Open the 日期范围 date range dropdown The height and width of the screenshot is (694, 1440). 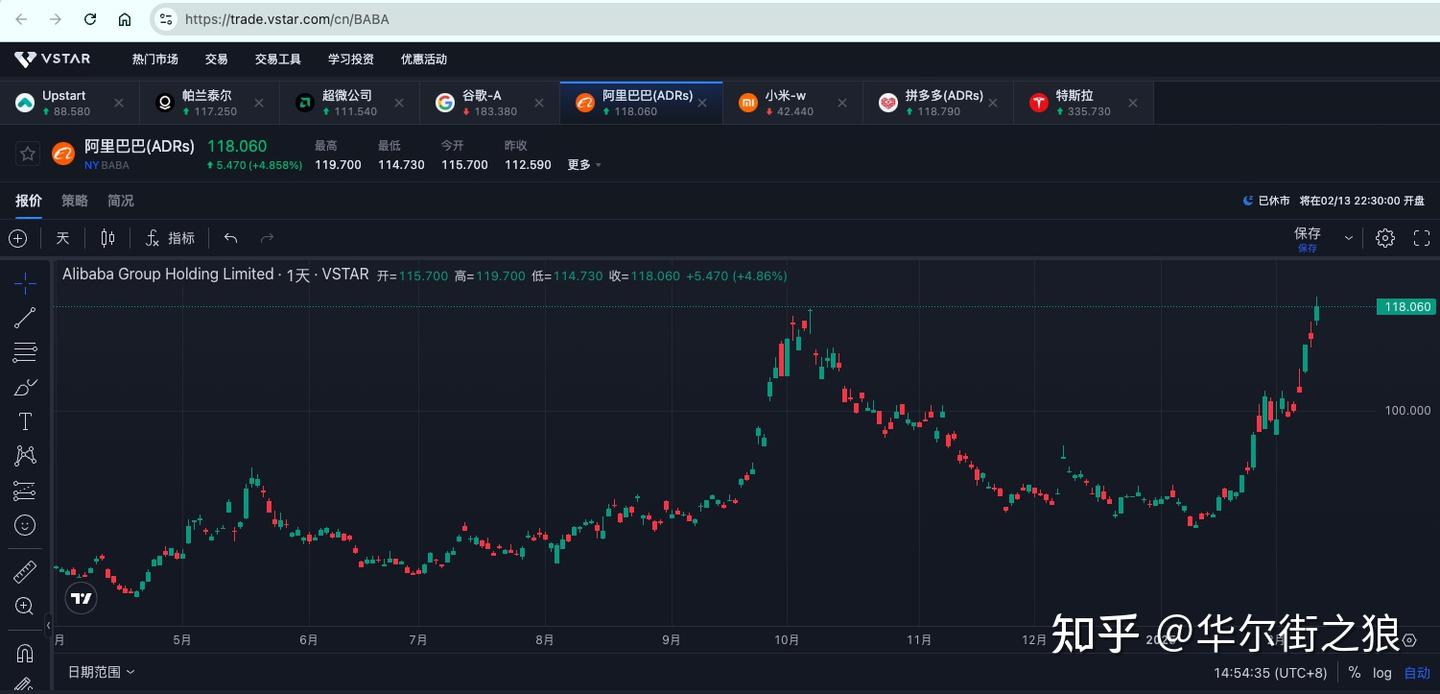101,672
